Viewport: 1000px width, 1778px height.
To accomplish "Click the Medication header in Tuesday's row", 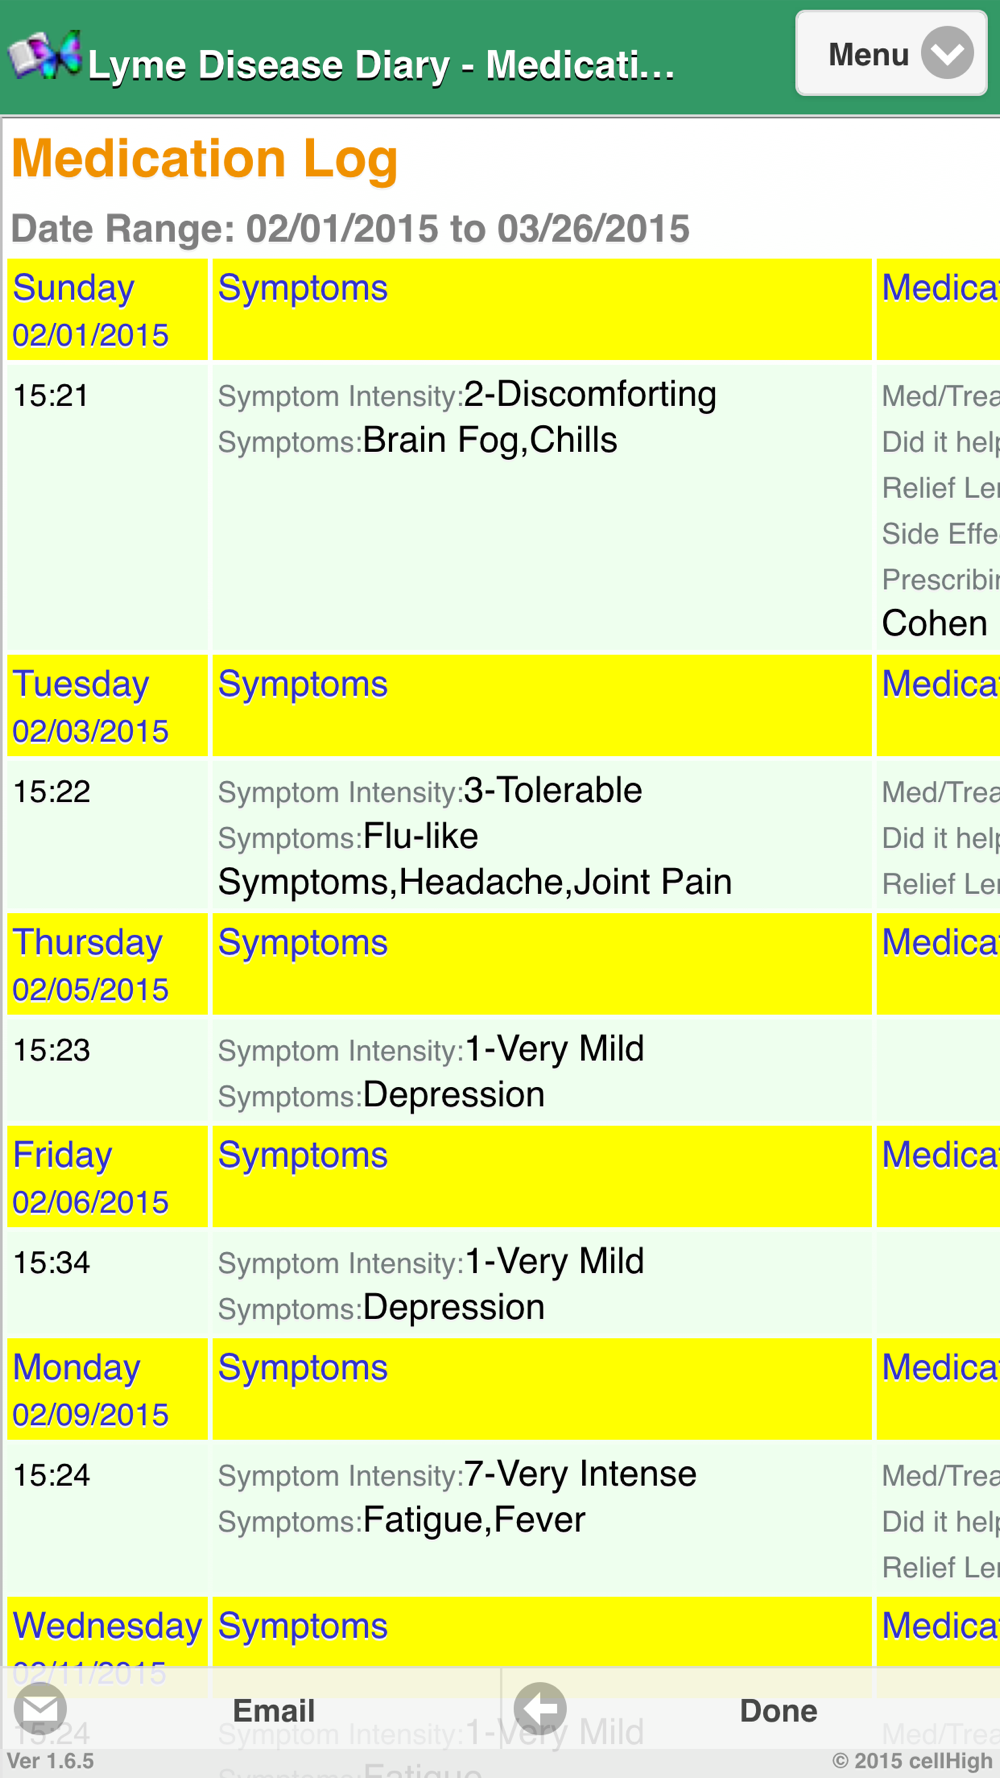I will point(940,684).
